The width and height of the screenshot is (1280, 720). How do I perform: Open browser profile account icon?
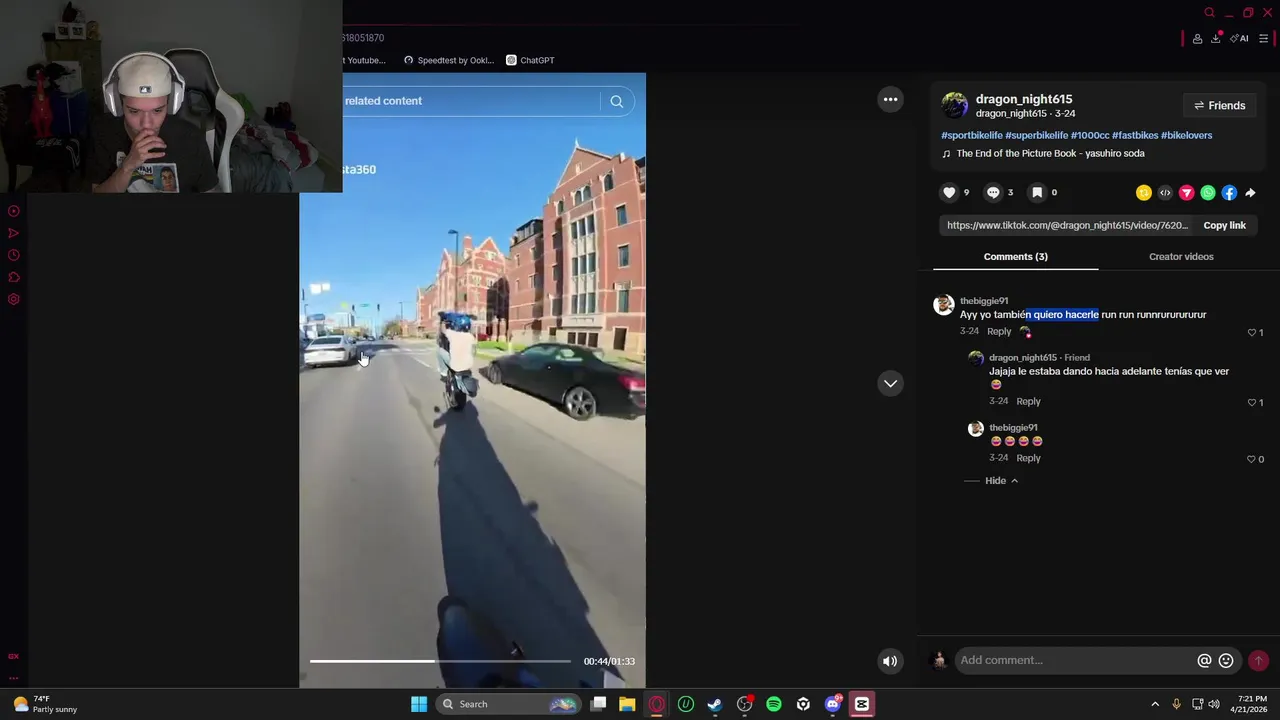[x=1197, y=39]
